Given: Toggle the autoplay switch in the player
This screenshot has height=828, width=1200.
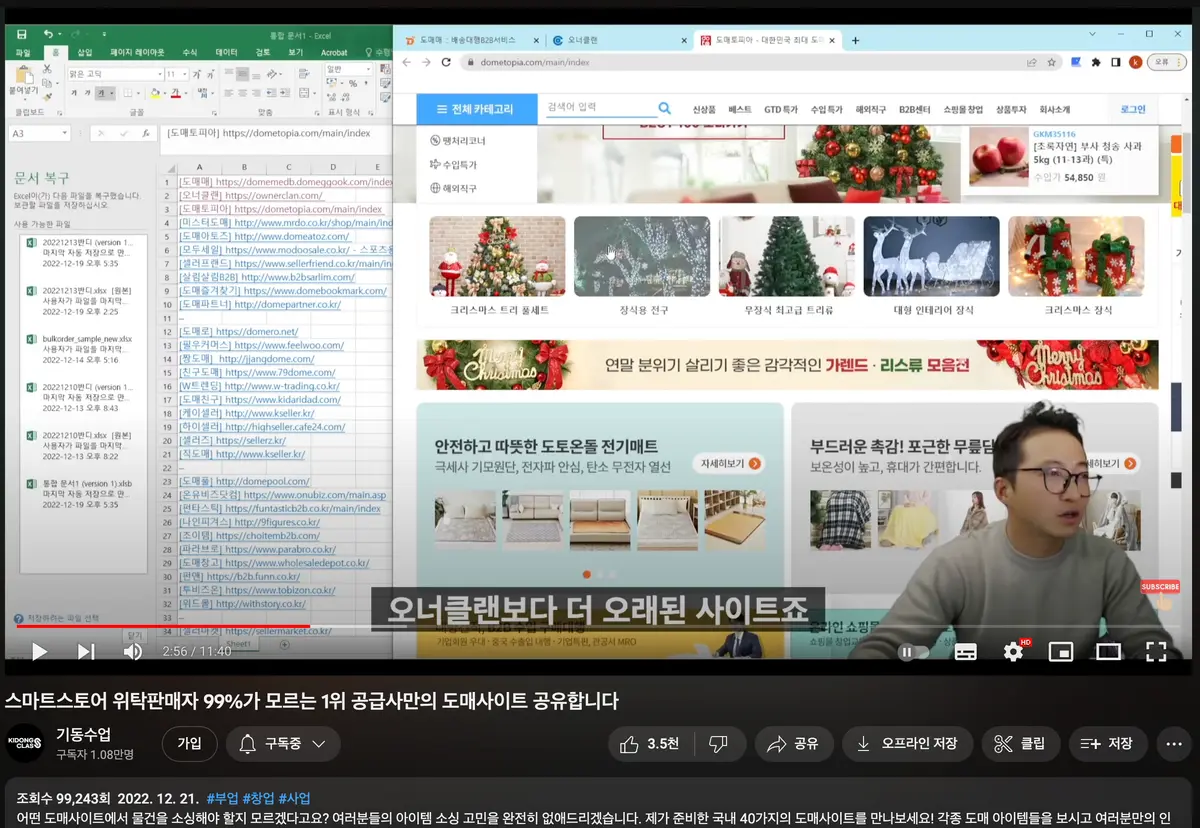Looking at the screenshot, I should pyautogui.click(x=914, y=652).
